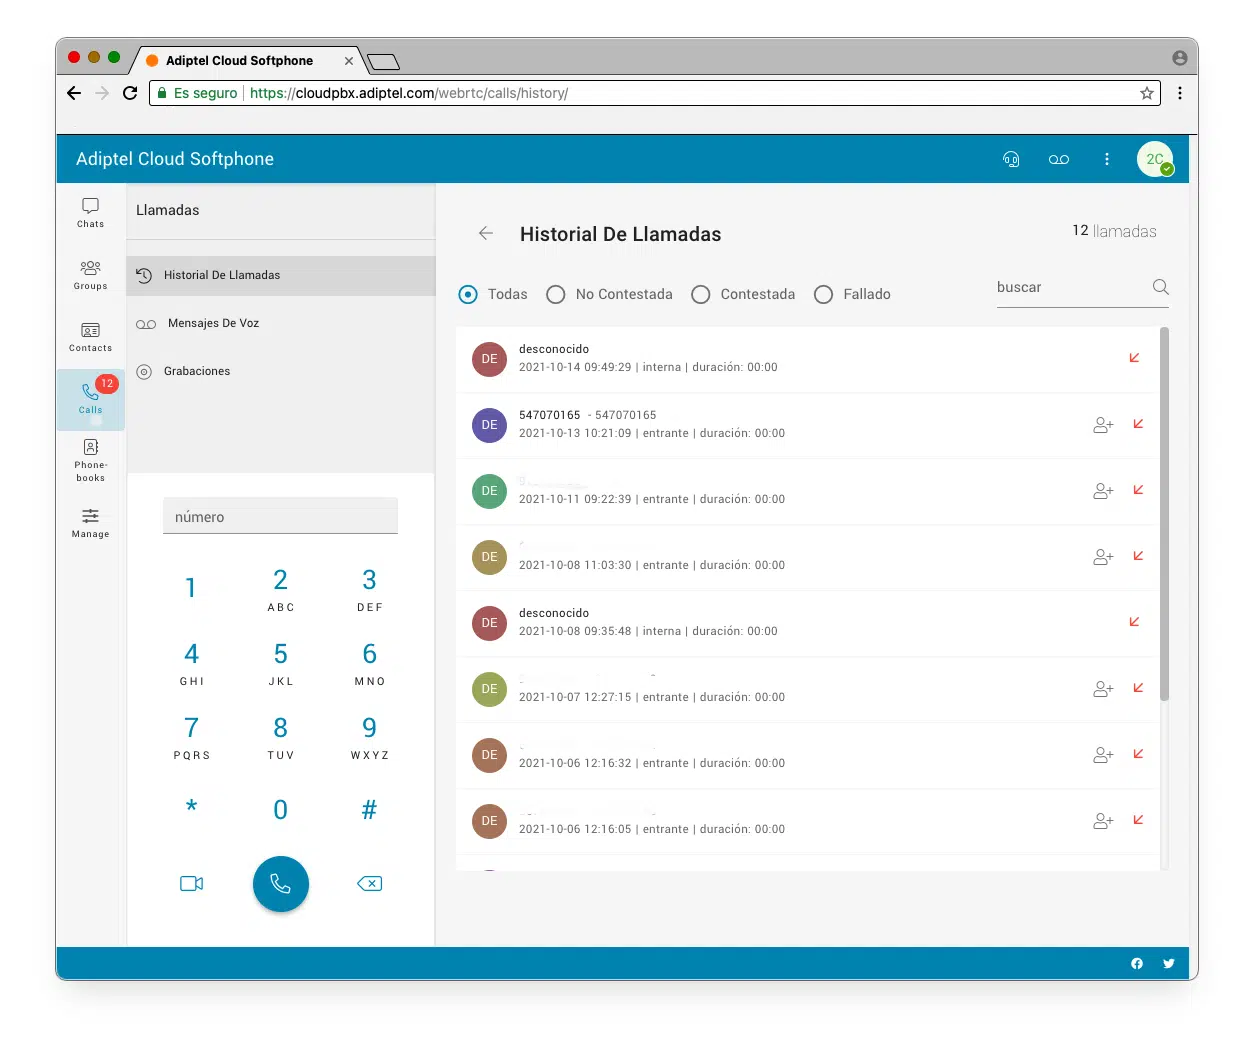This screenshot has width=1254, height=1054.
Task: Bookmark page with star icon
Action: (x=1147, y=93)
